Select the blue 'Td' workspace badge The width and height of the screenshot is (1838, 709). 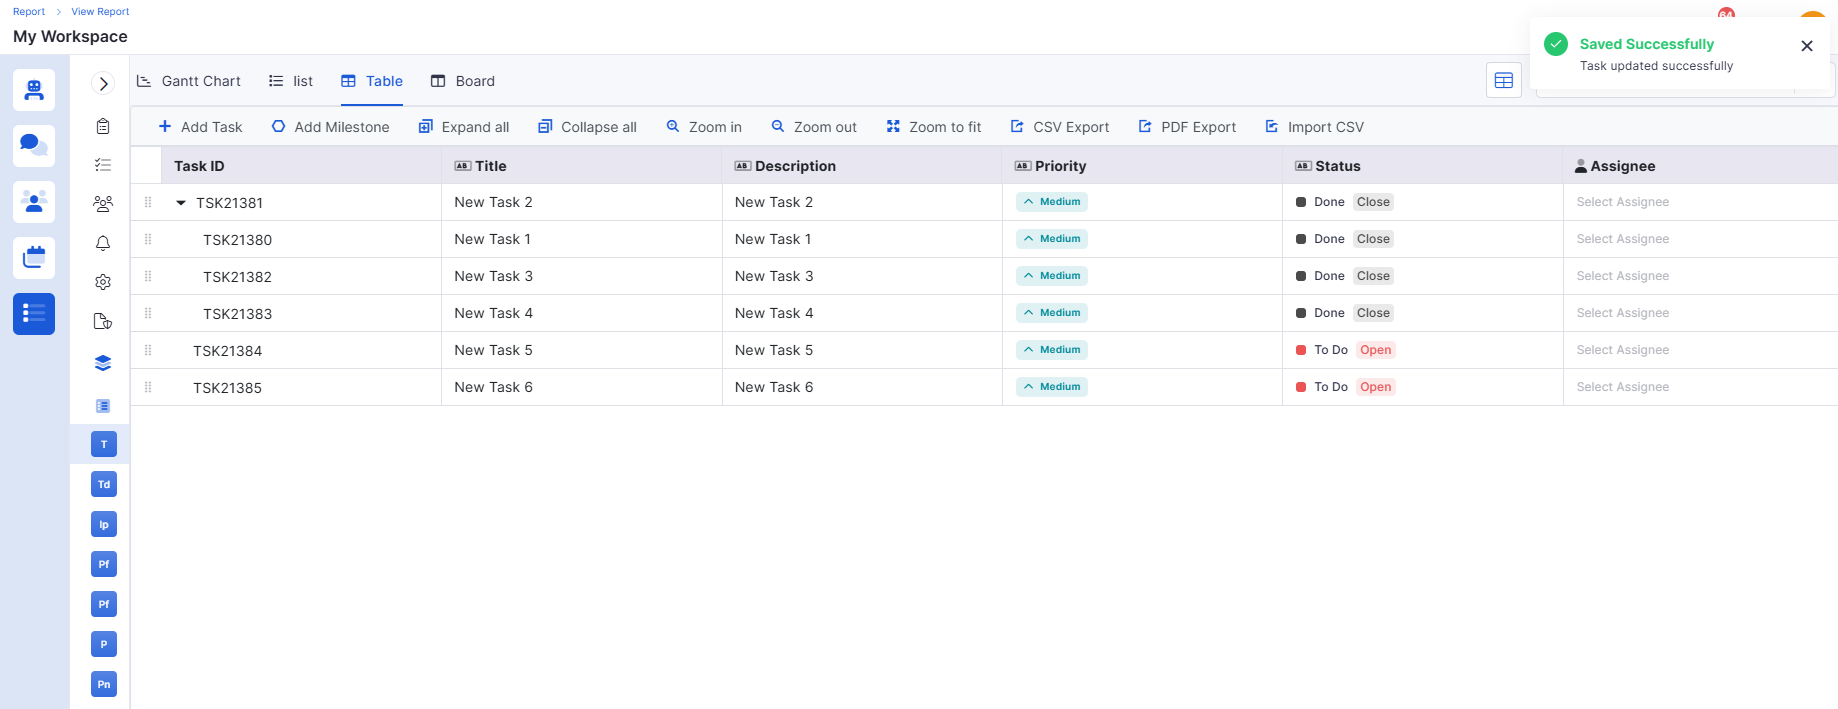pos(104,484)
